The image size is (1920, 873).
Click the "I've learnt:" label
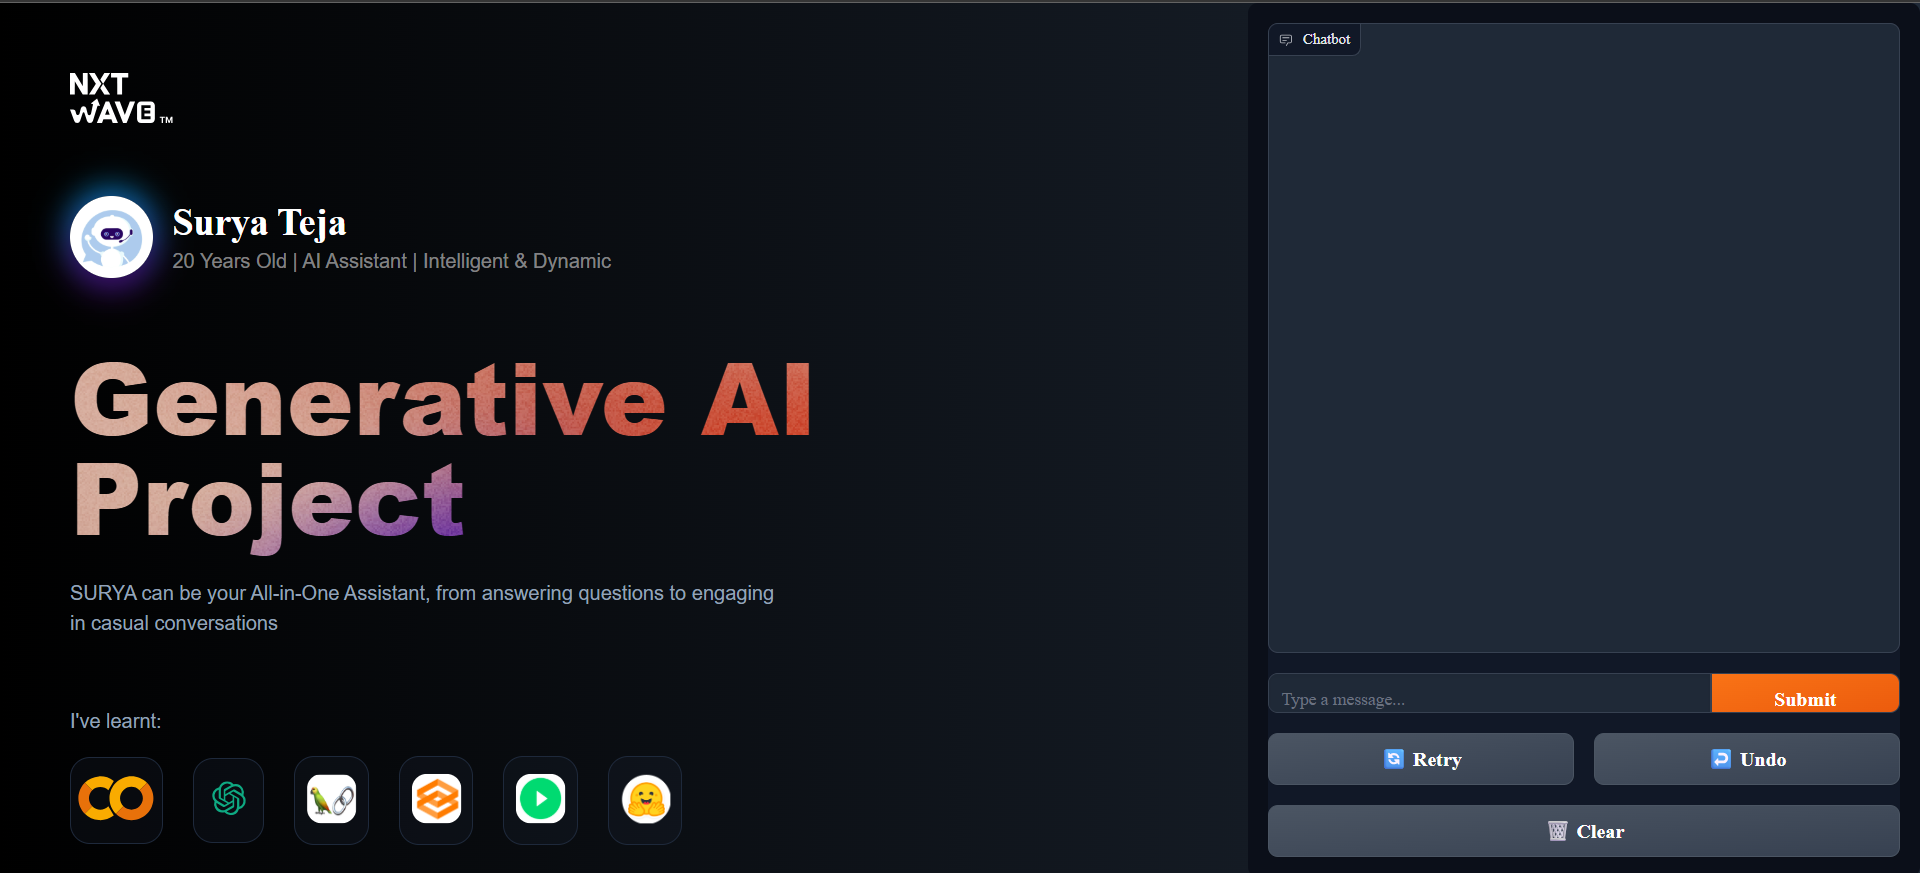pyautogui.click(x=115, y=721)
